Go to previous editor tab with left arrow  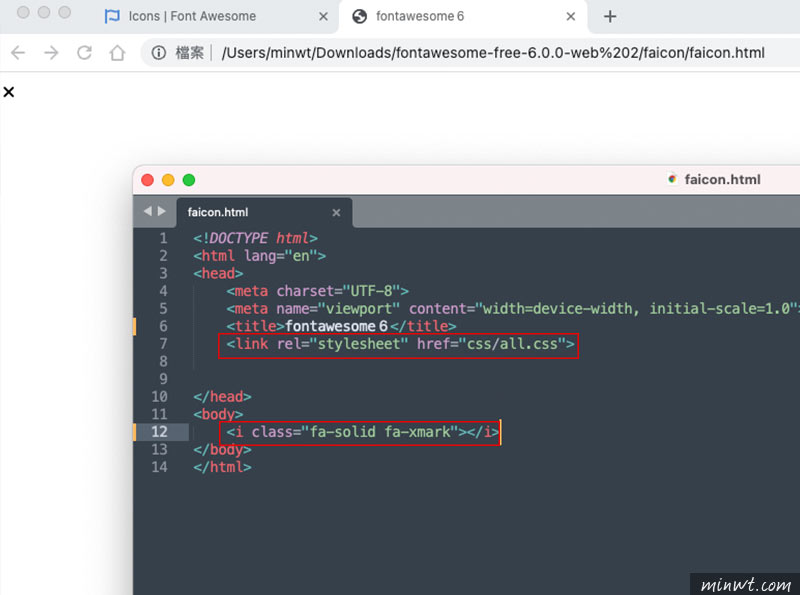pyautogui.click(x=147, y=211)
